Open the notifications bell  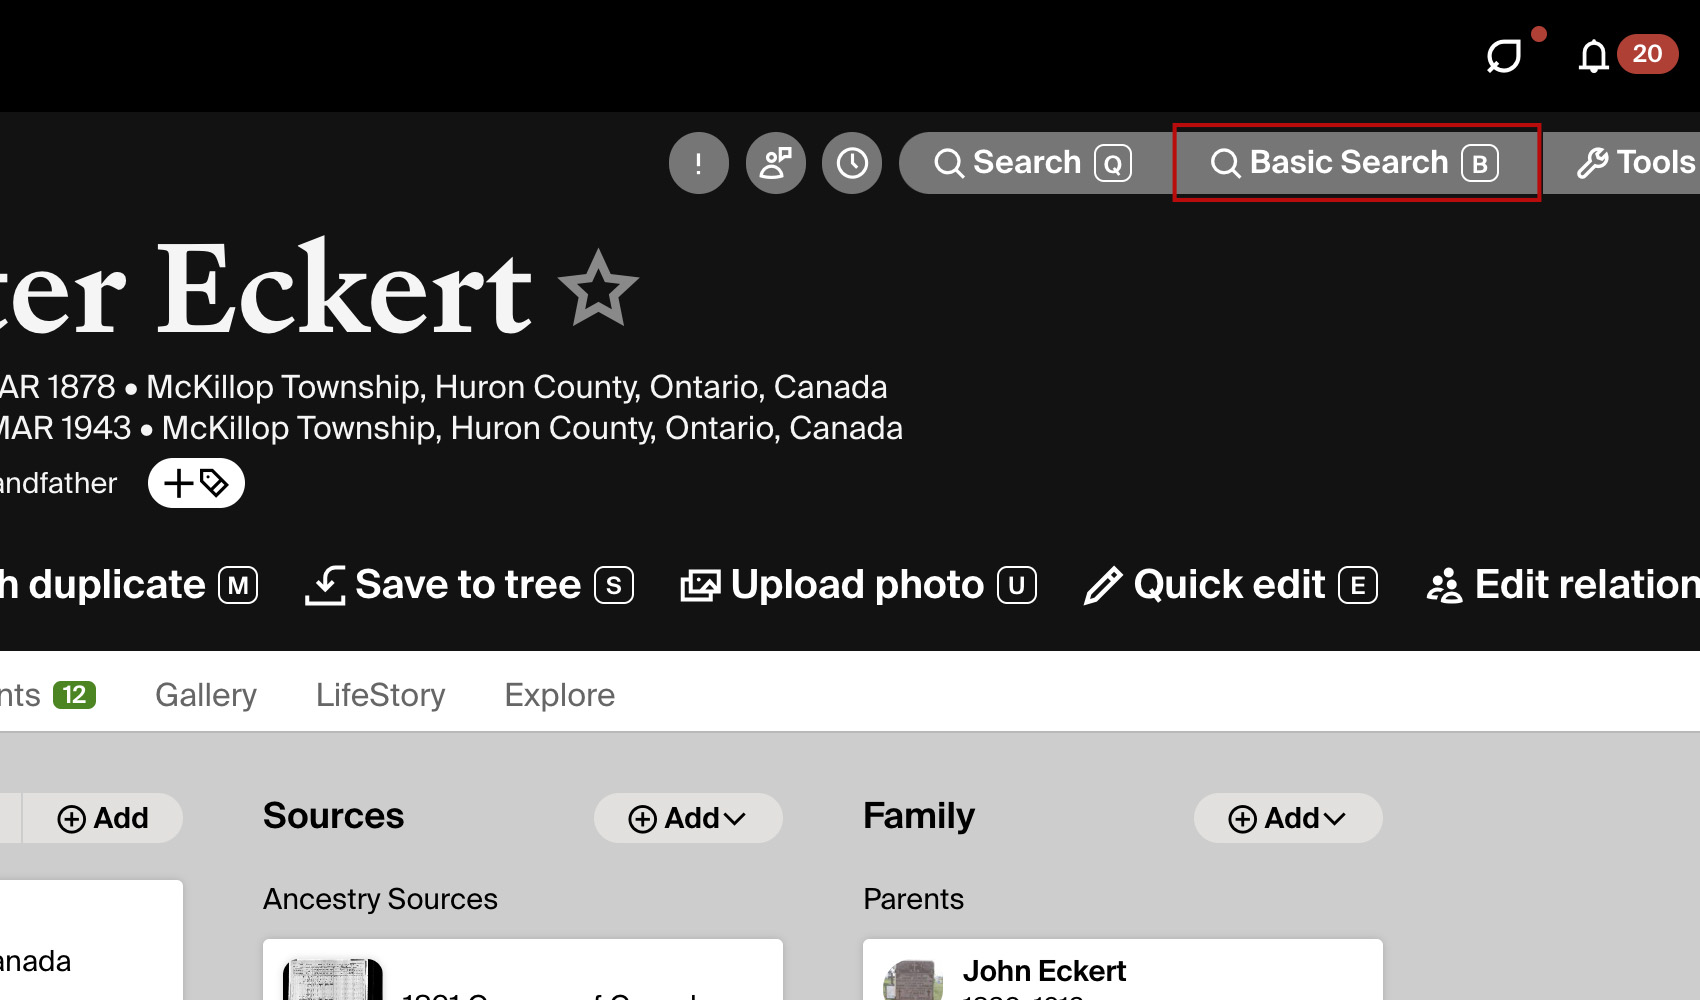pyautogui.click(x=1593, y=56)
